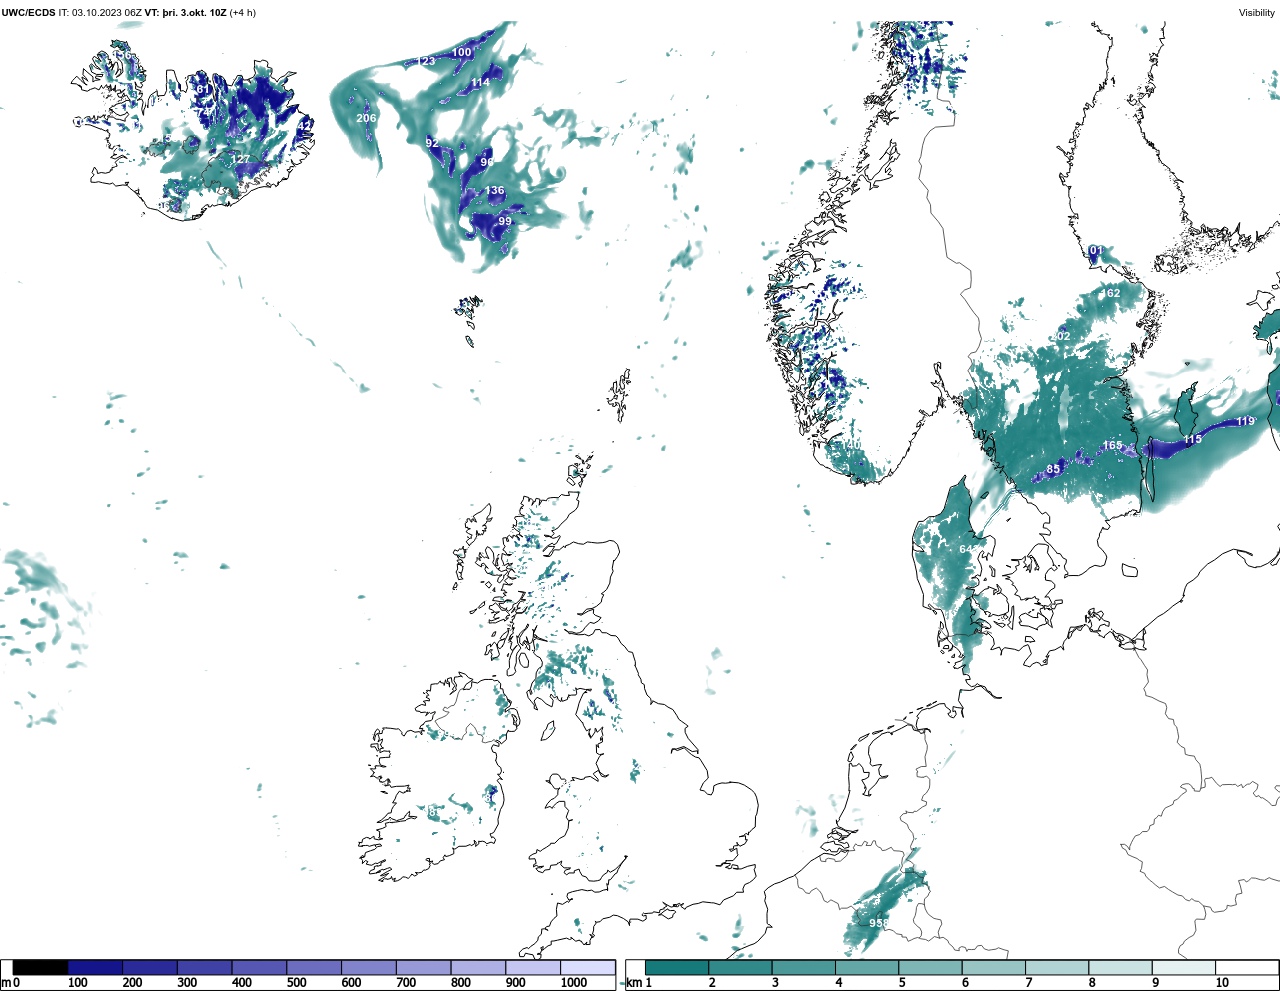Image resolution: width=1280 pixels, height=991 pixels.
Task: Click the 300–400 m legend color block
Action: [204, 968]
